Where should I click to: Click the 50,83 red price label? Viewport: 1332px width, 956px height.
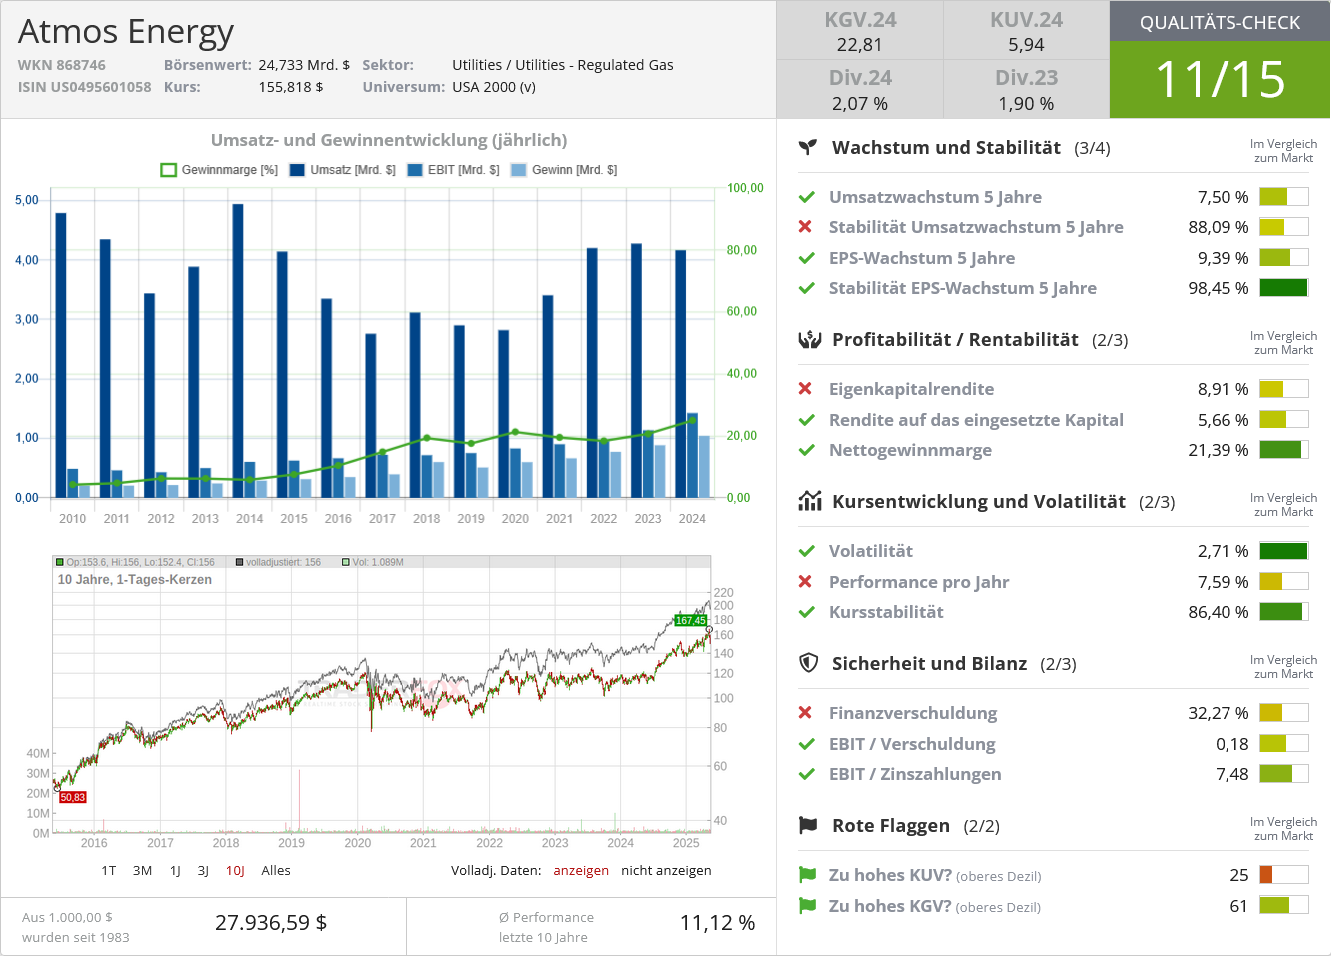tap(73, 797)
